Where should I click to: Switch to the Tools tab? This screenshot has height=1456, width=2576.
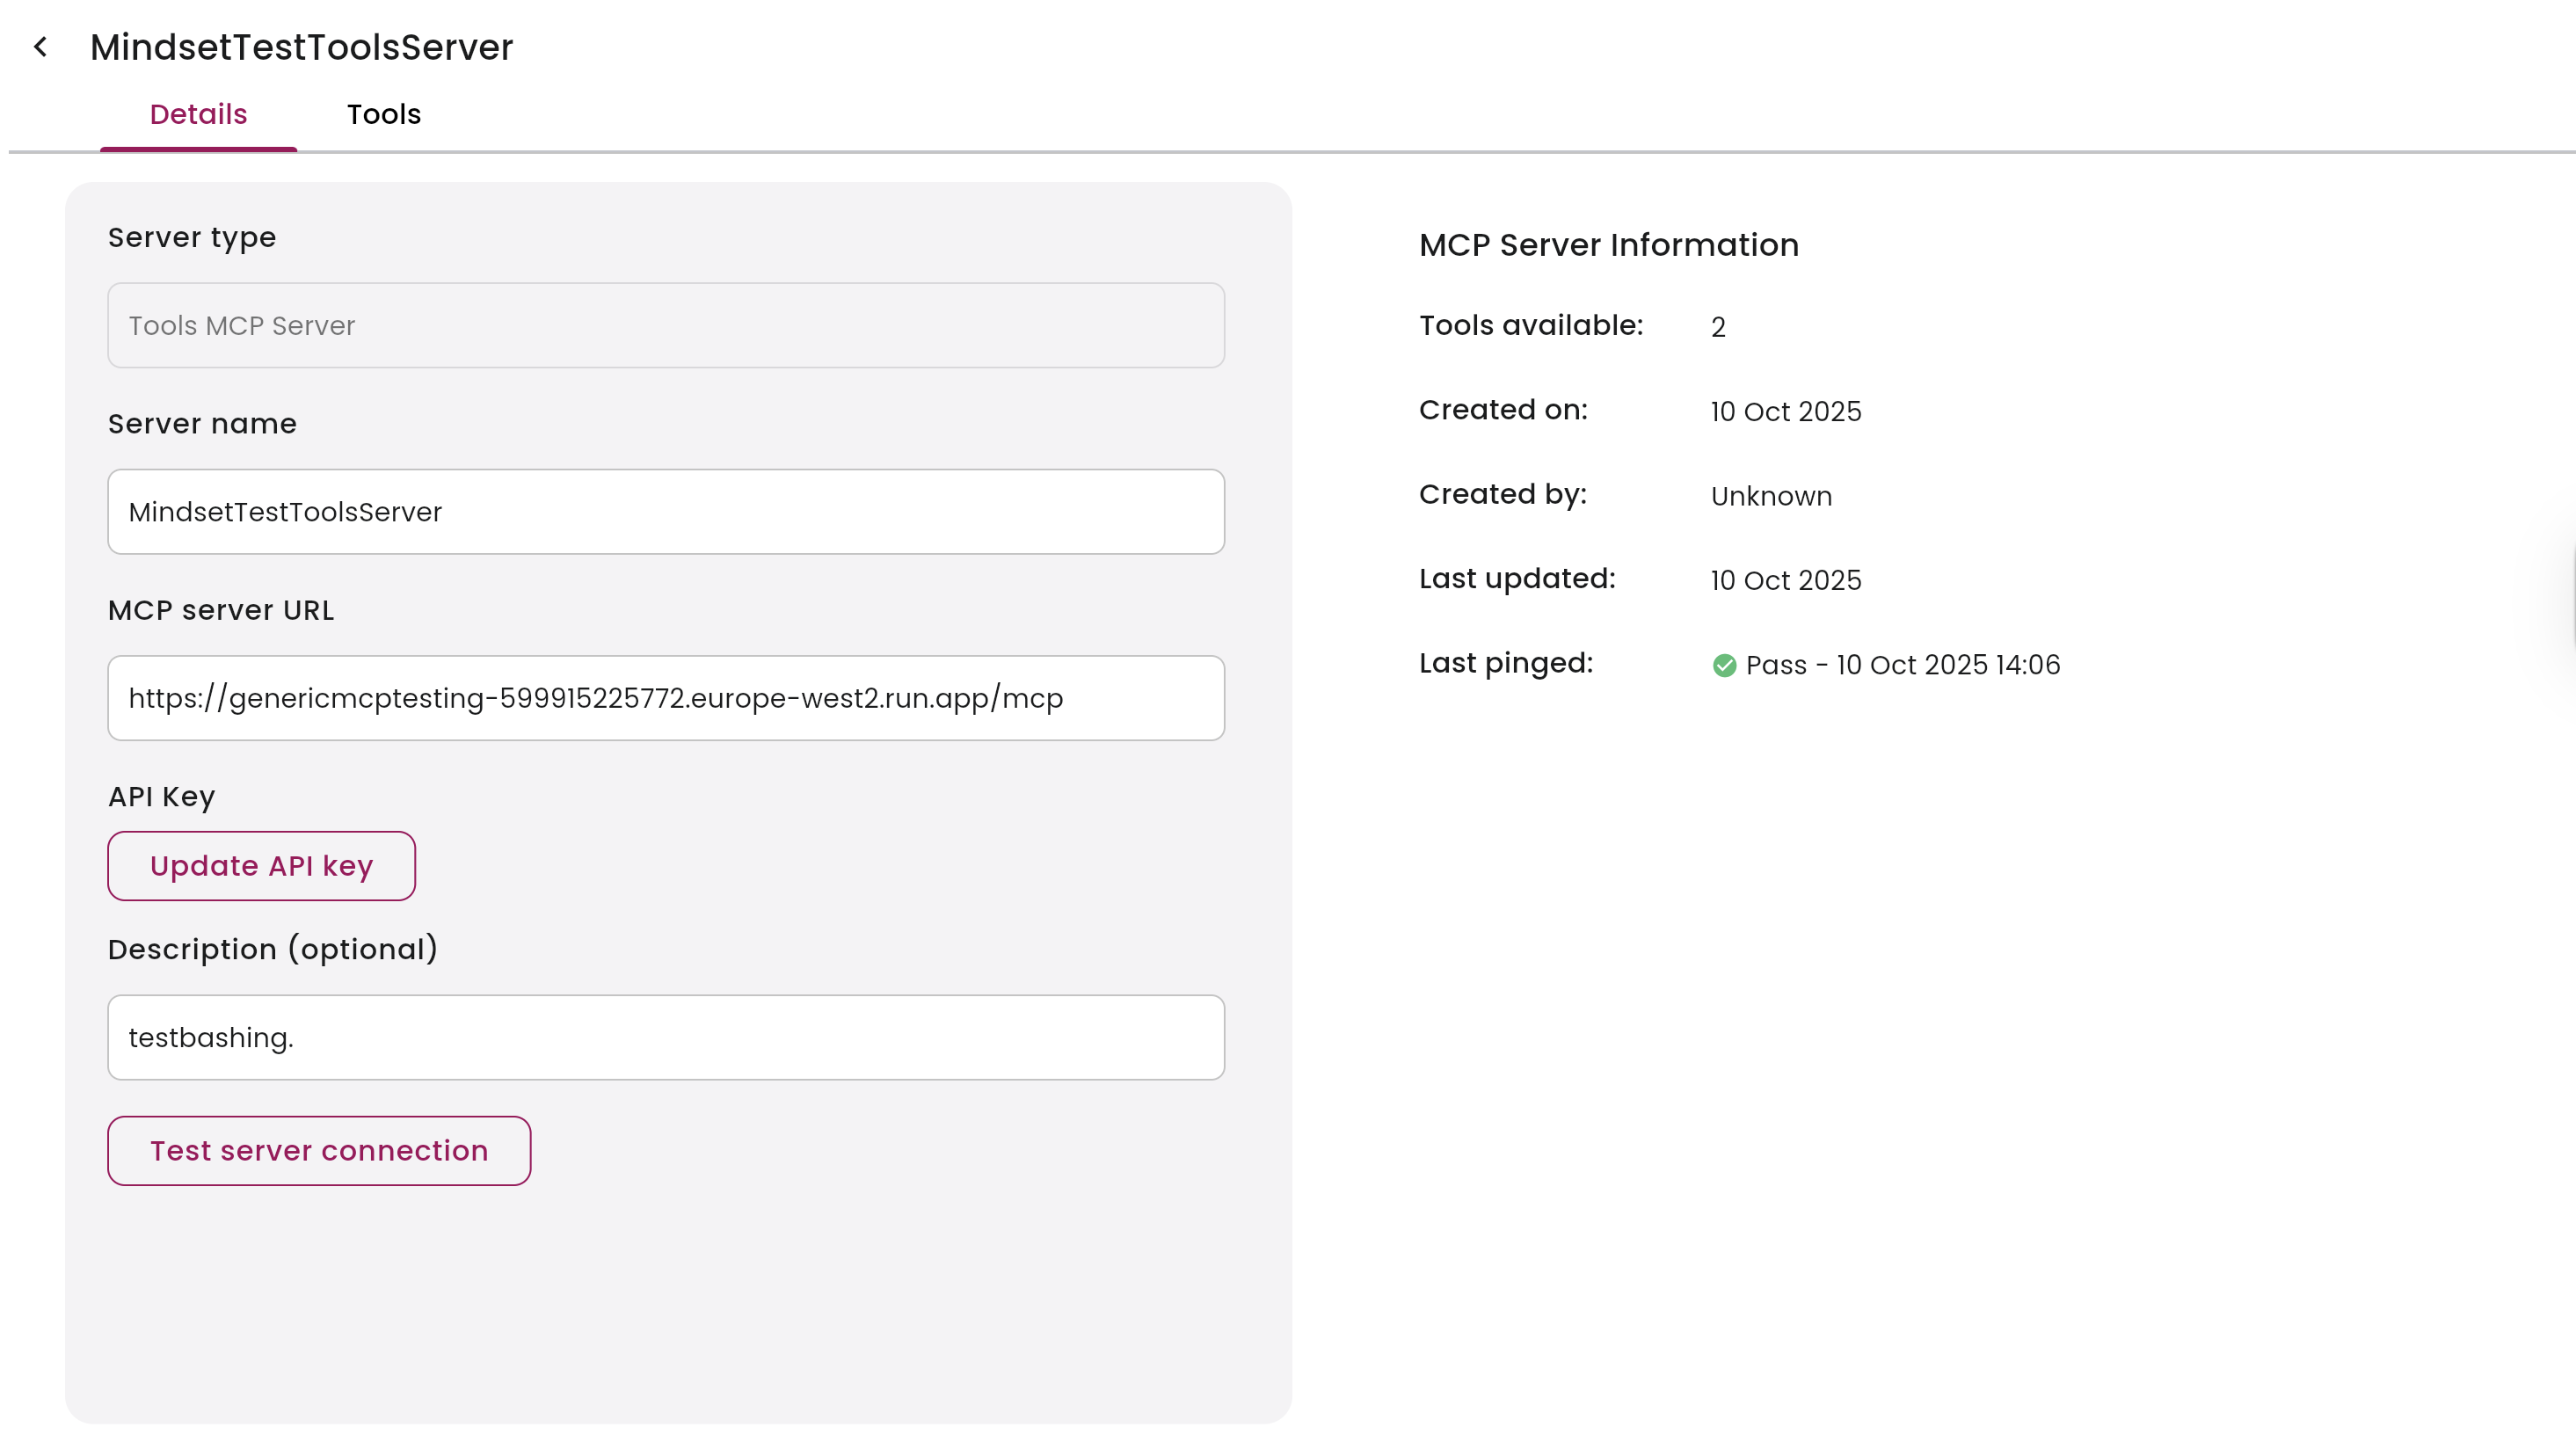384,114
